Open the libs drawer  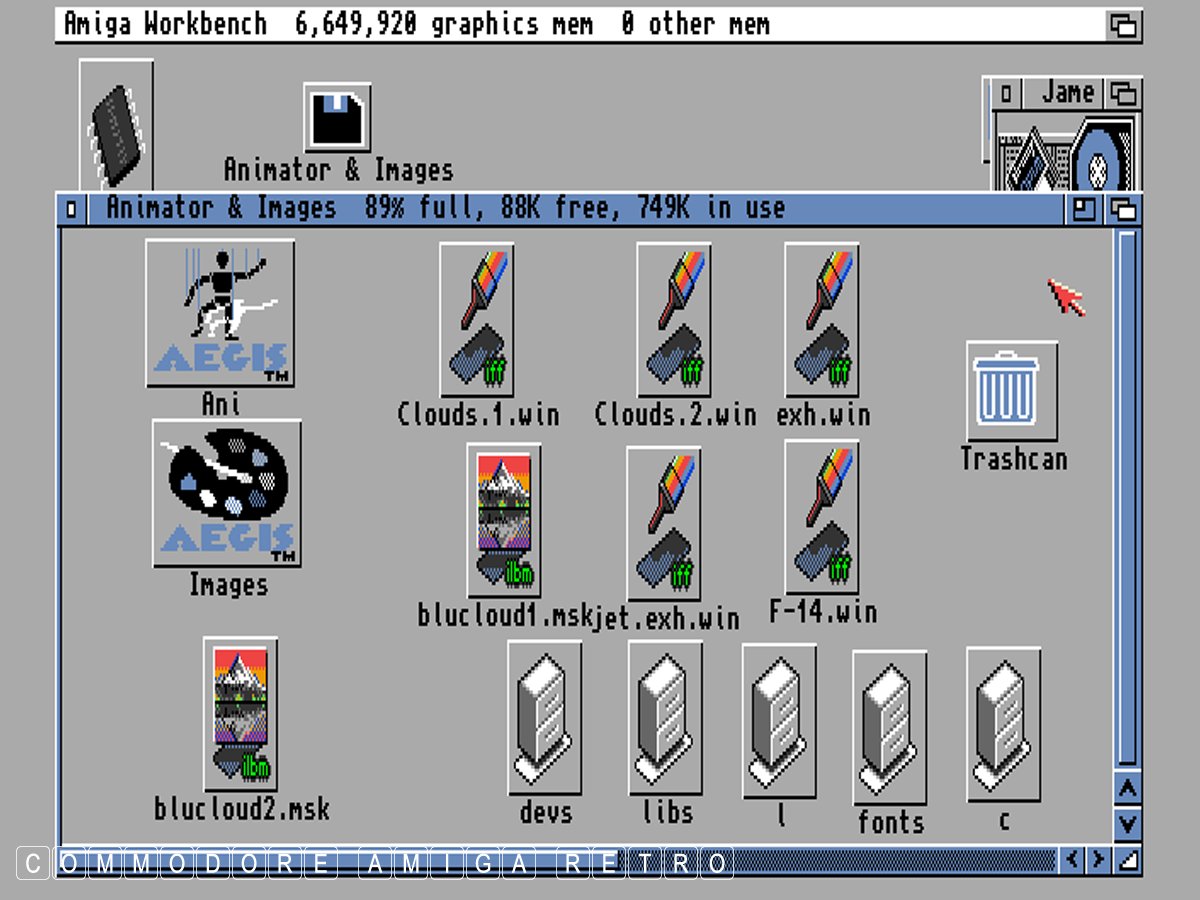(666, 718)
